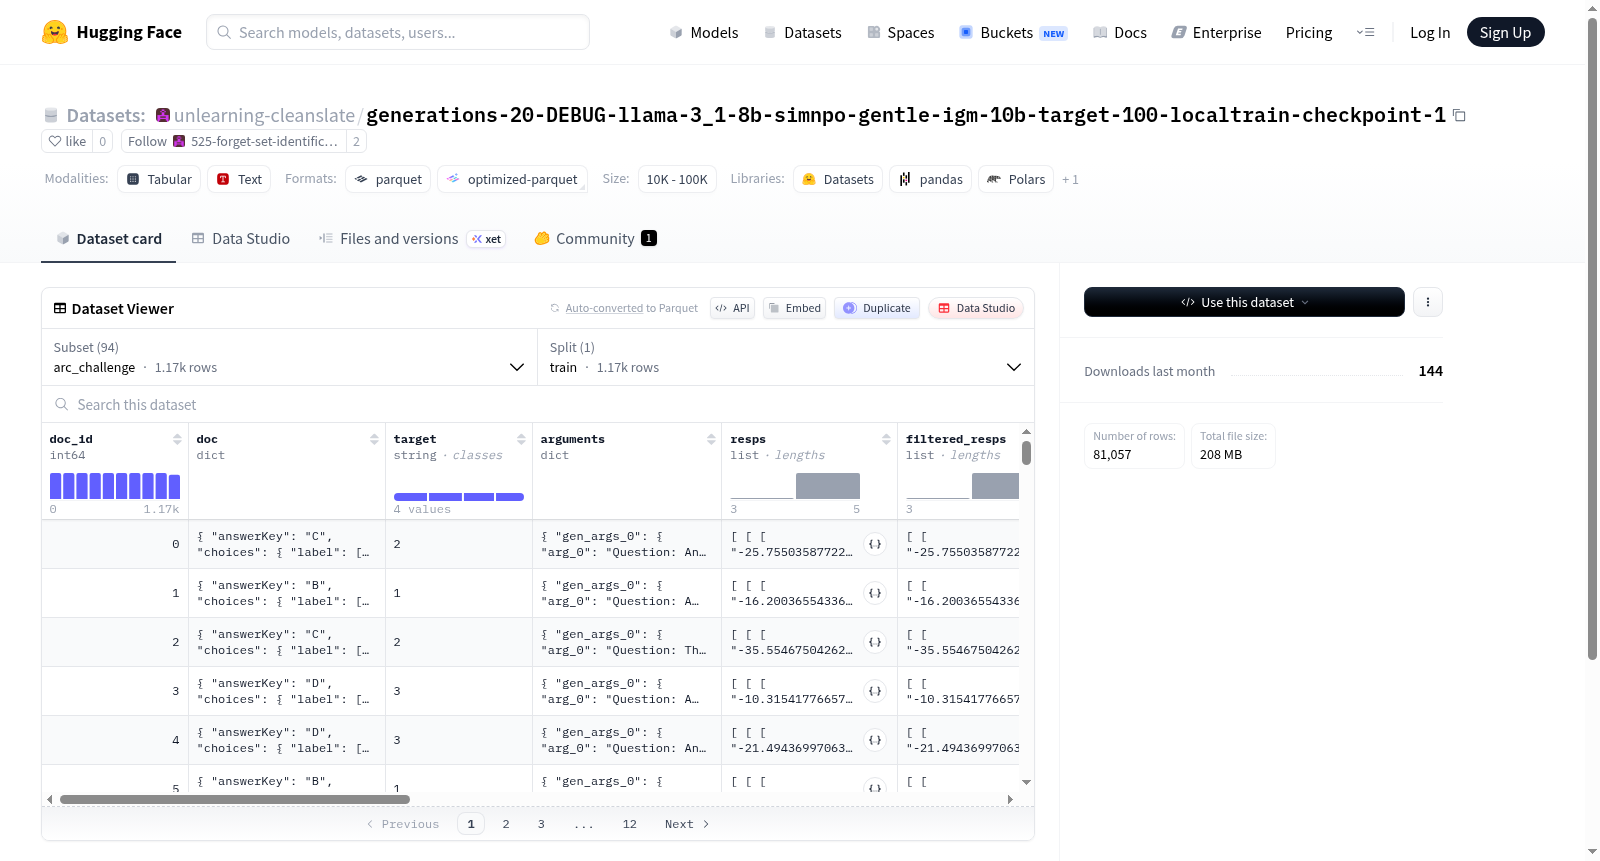
Task: Focus the Search models, datasets, users field
Action: 398,32
